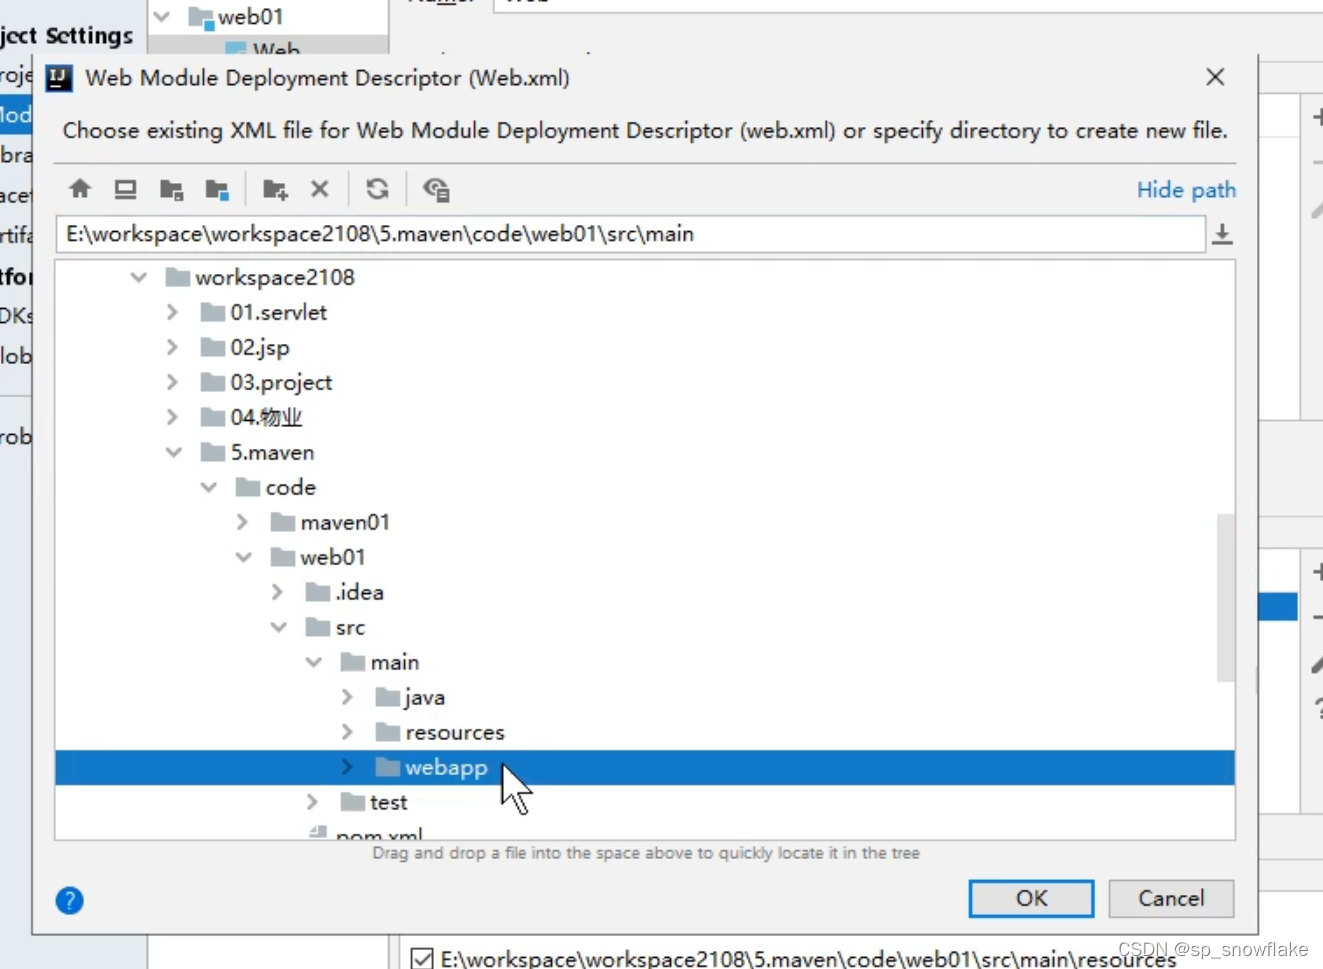Click the Desktop directory toolbar icon

pos(125,189)
